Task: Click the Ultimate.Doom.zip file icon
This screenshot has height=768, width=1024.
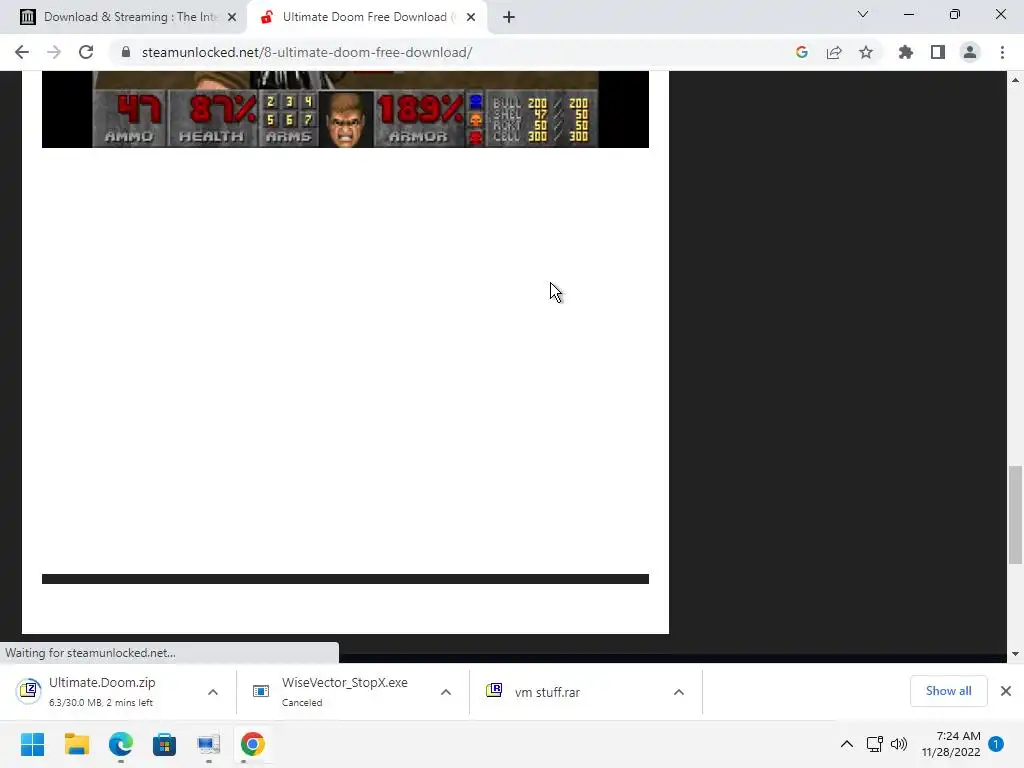Action: 29,690
